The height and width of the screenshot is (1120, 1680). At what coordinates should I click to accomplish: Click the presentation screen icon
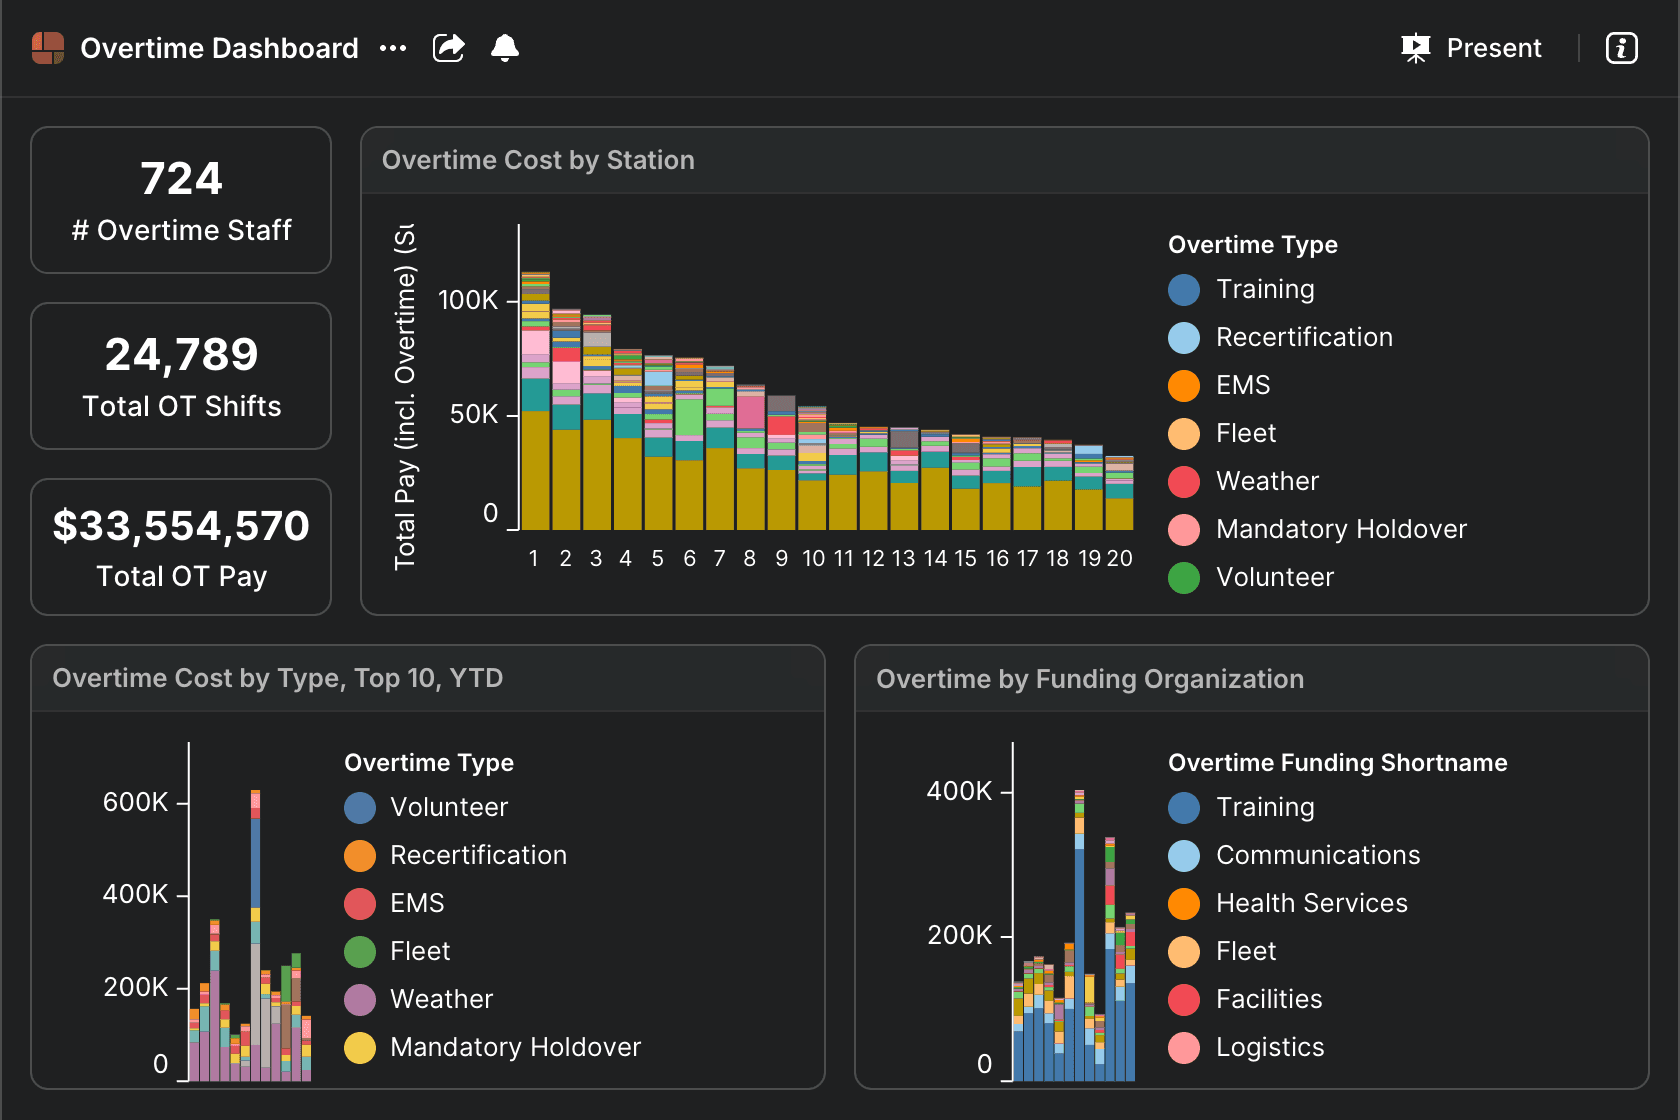coord(1416,48)
